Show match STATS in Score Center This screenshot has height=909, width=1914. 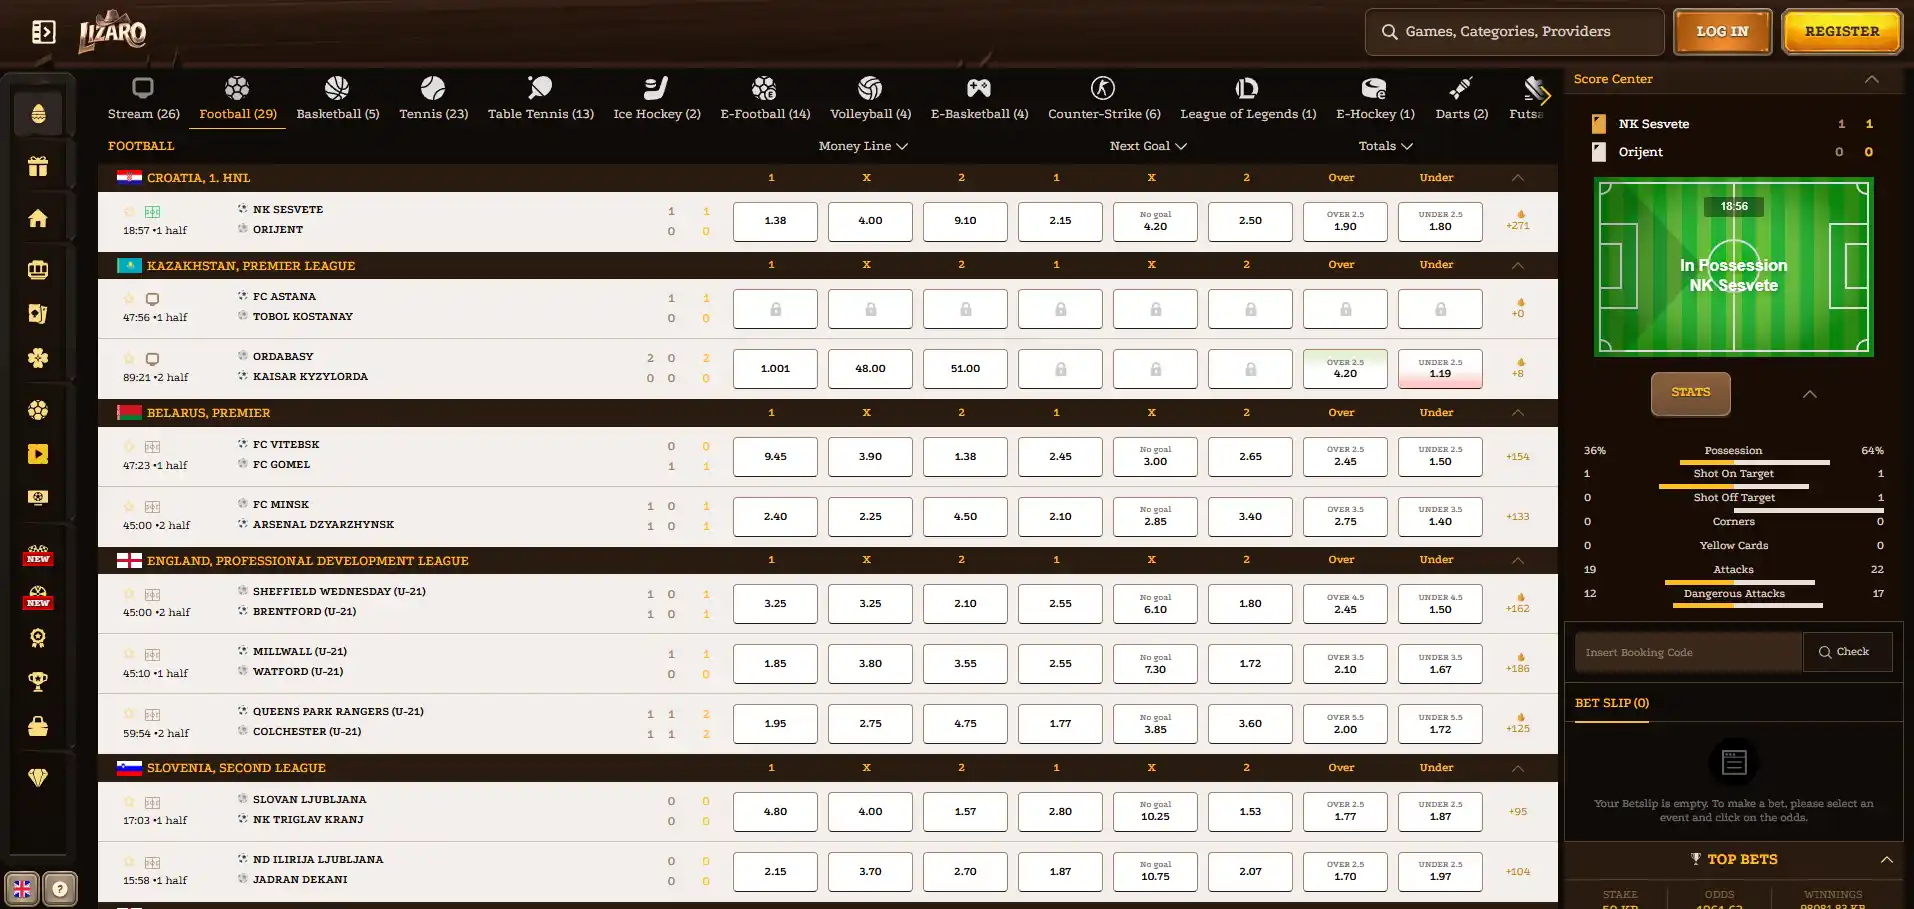tap(1691, 393)
